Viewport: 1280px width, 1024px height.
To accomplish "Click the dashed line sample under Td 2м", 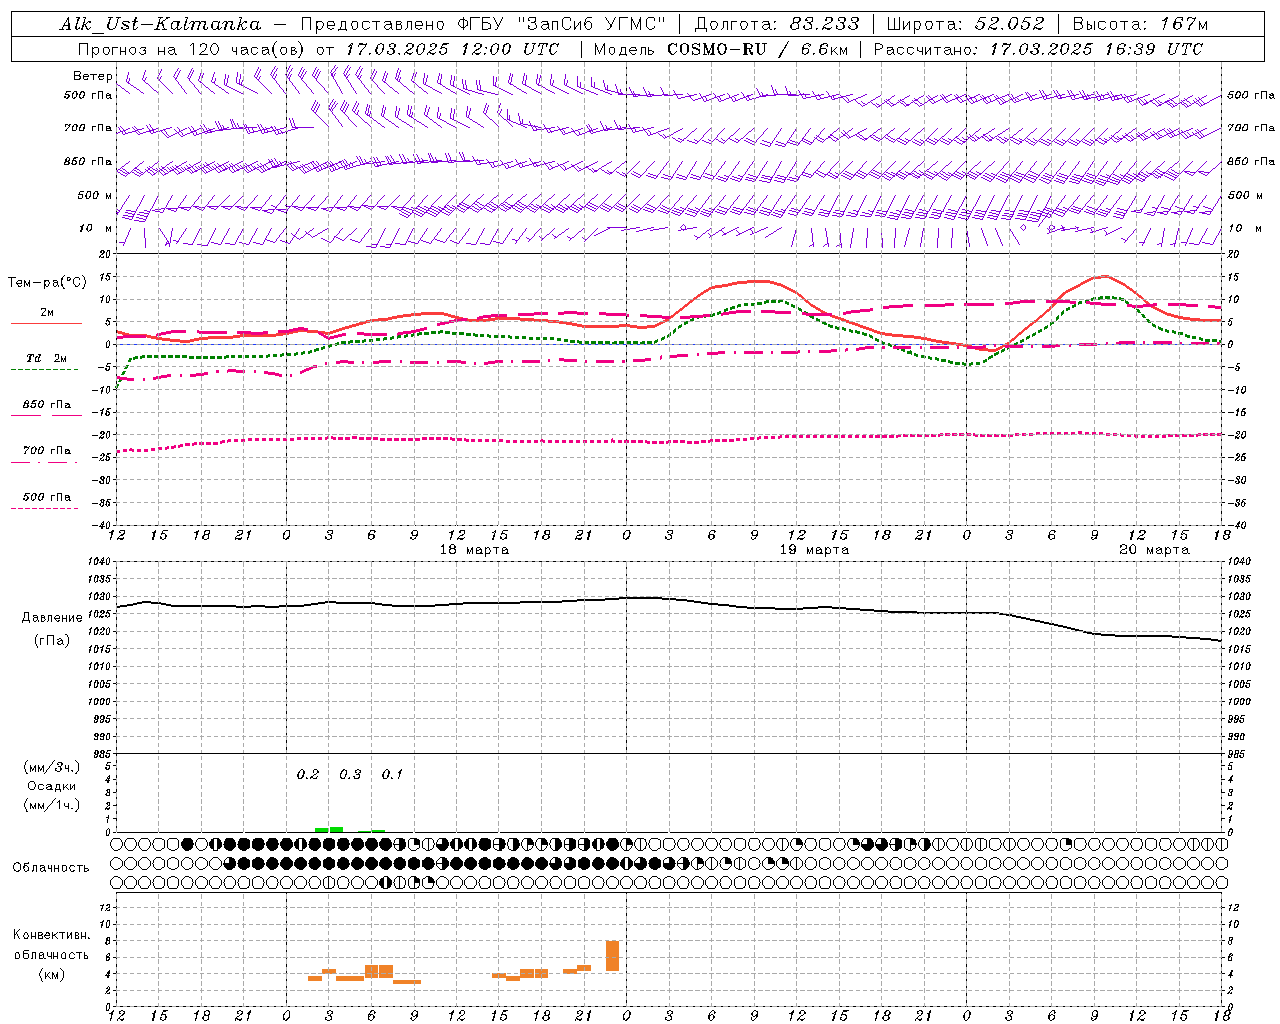I will coord(45,370).
